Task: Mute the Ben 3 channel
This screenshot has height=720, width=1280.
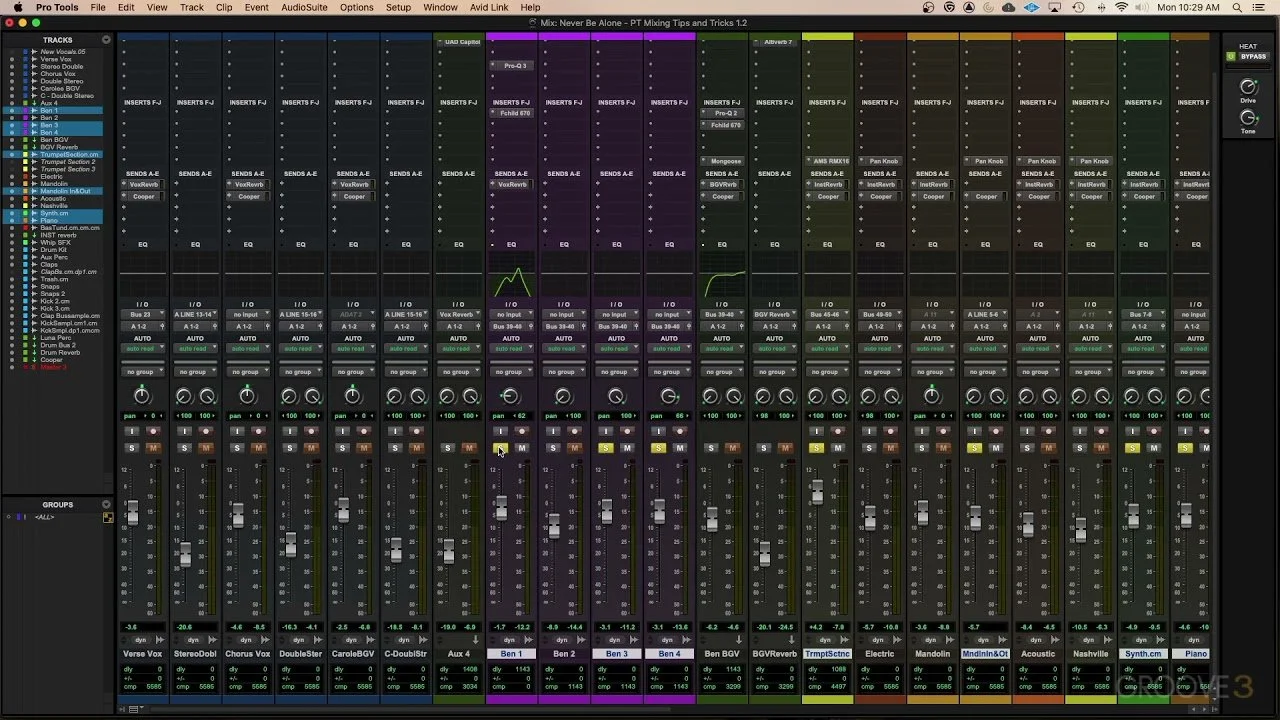Action: tap(627, 448)
